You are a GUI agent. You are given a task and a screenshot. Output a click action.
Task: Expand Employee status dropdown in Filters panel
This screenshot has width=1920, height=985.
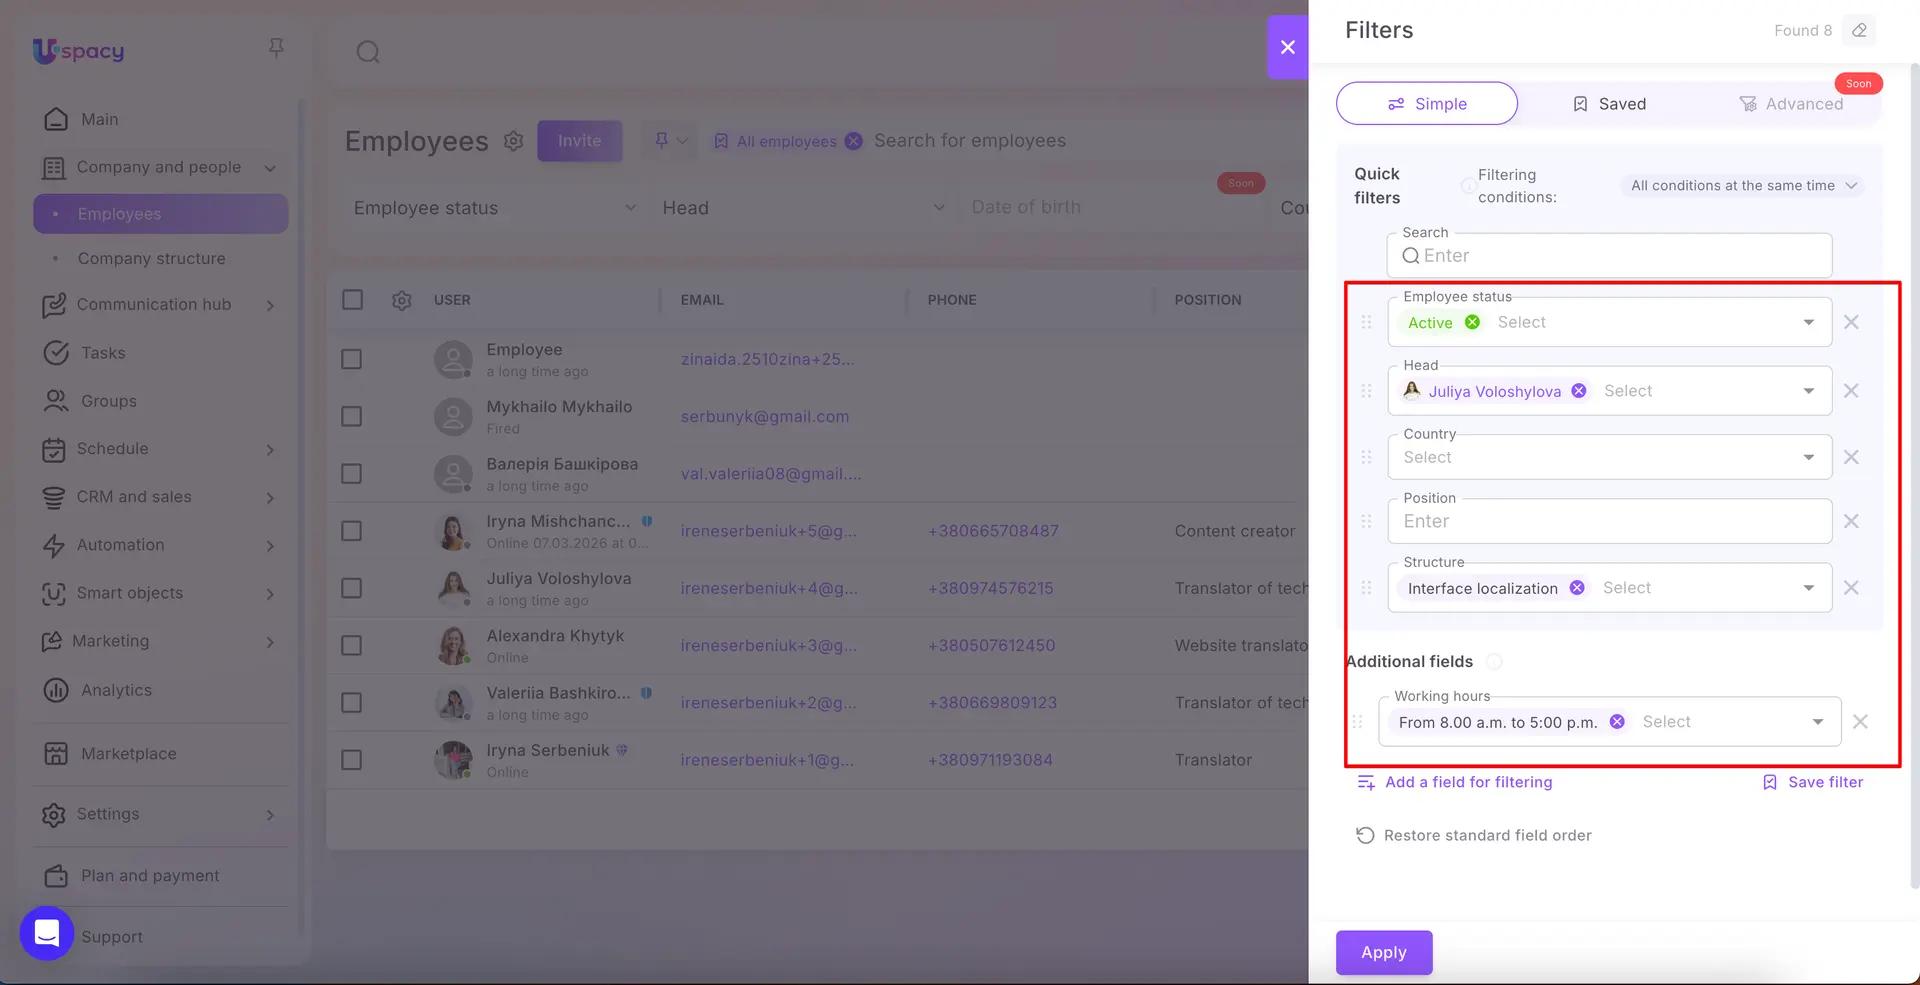coord(1808,322)
